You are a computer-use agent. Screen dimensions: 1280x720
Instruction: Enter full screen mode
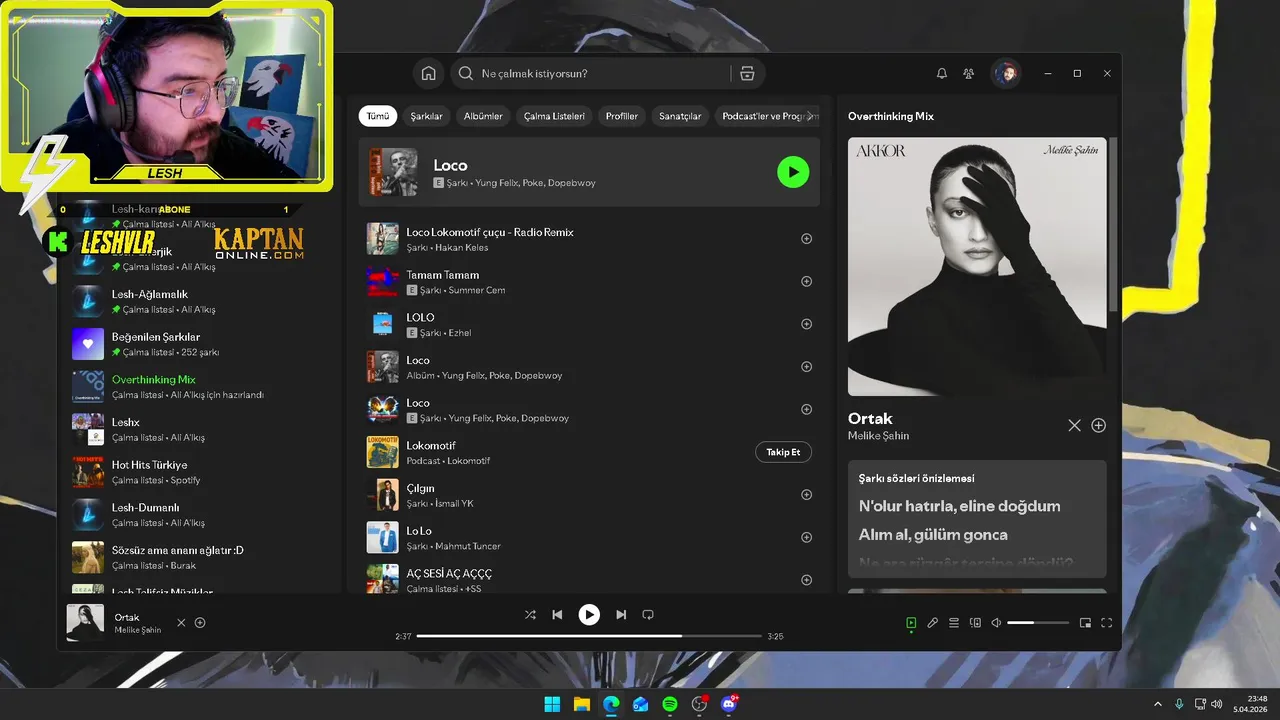point(1107,623)
